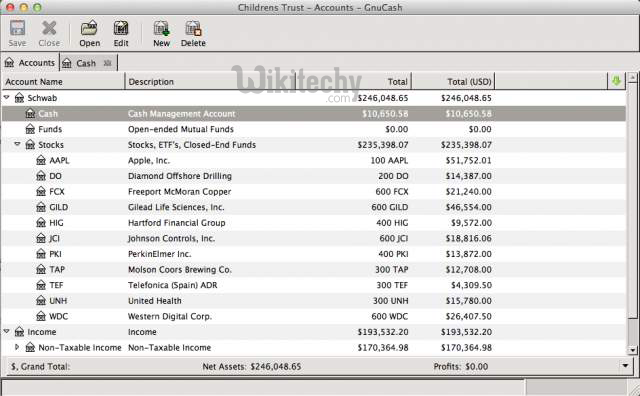Close the Cash tab with its x
Viewport: 640px width, 396px height.
pyautogui.click(x=107, y=63)
